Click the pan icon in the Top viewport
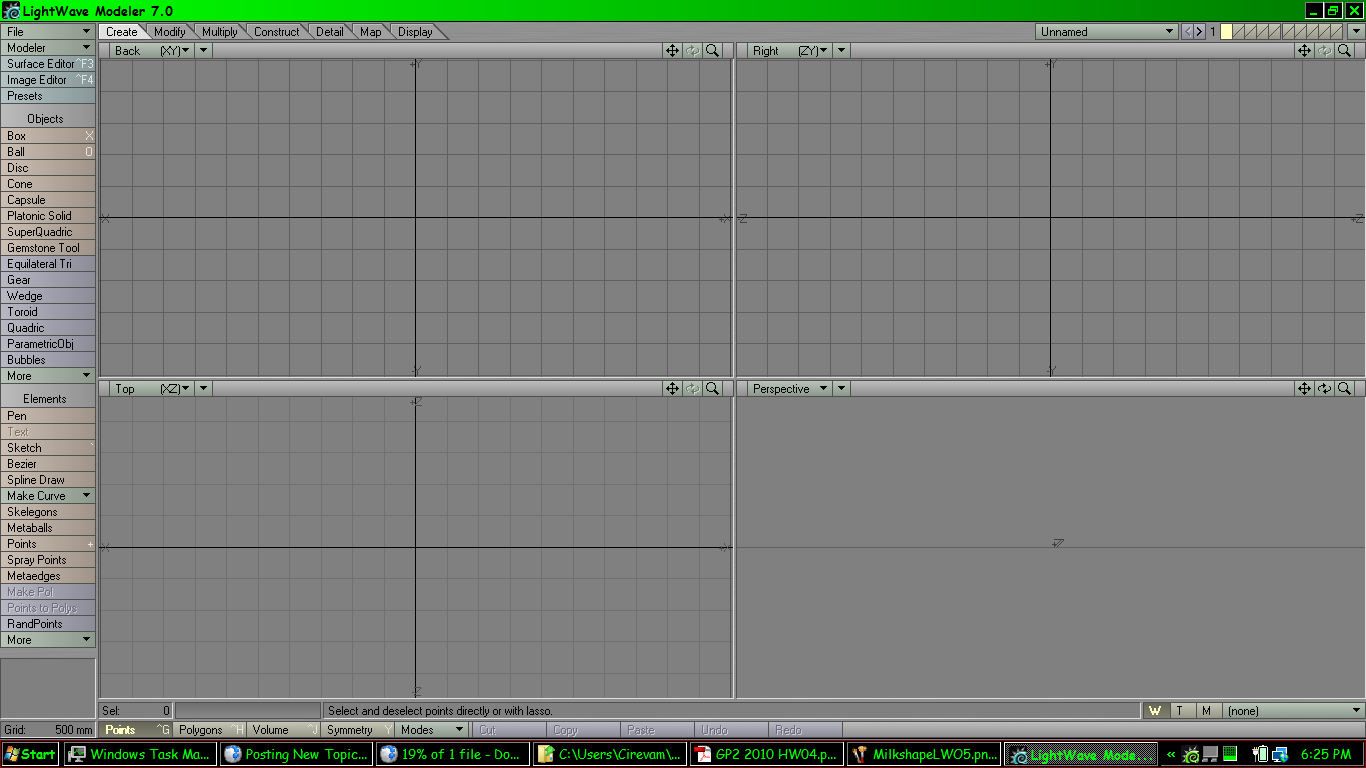The height and width of the screenshot is (768, 1366). pos(673,389)
